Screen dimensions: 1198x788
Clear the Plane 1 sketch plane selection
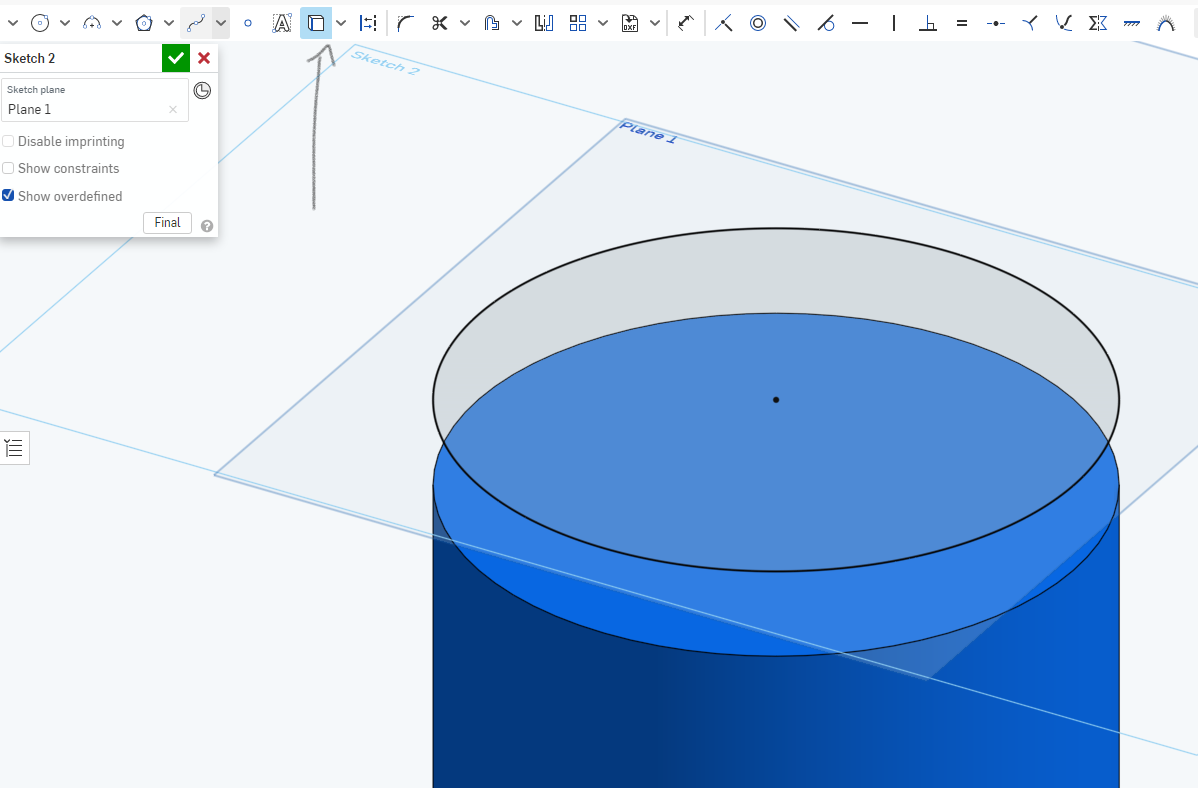click(173, 109)
